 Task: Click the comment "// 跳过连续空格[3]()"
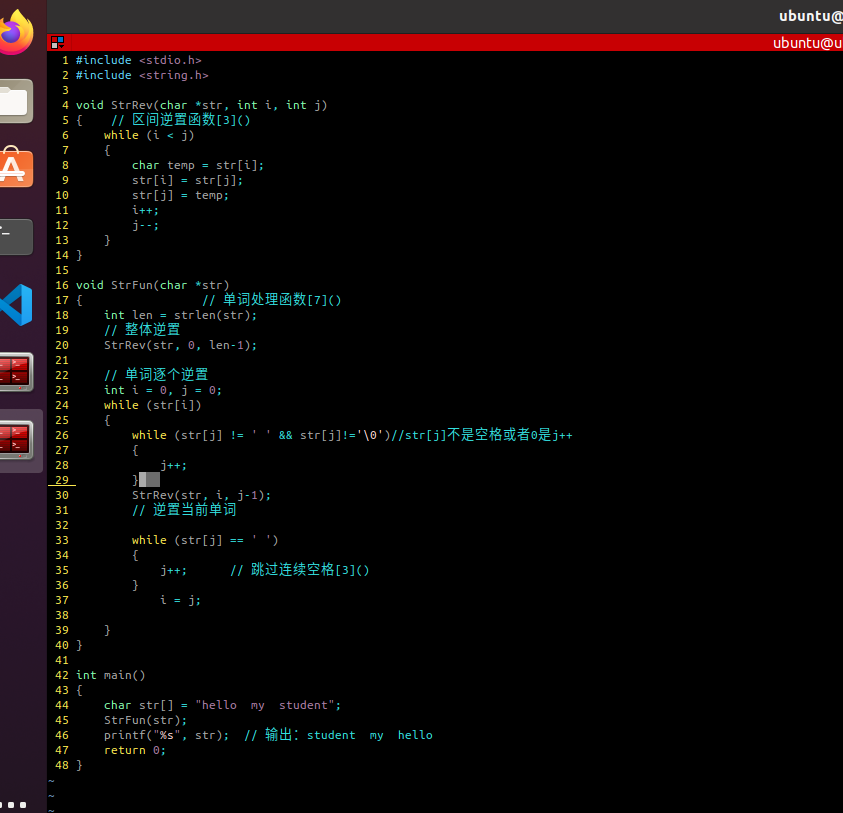click(x=299, y=570)
